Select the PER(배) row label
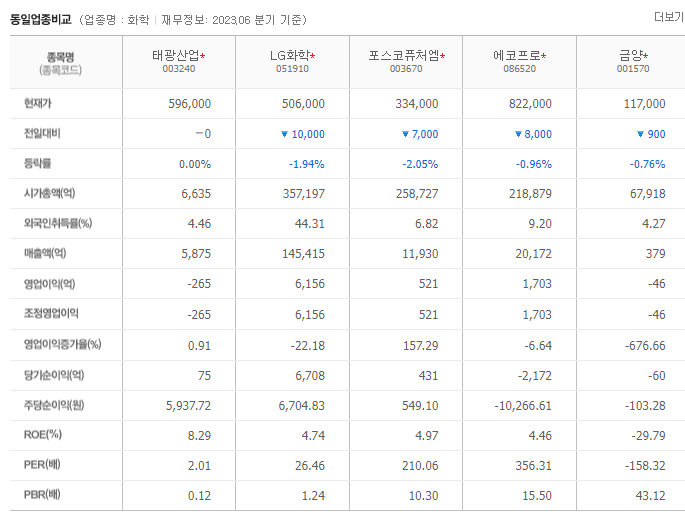The width and height of the screenshot is (685, 515). tap(42, 464)
